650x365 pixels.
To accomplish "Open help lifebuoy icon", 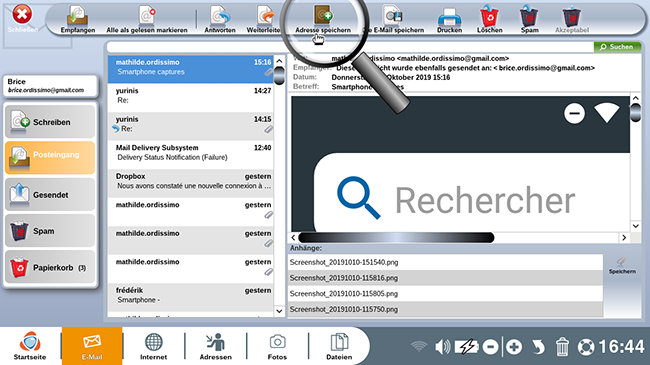I will [586, 347].
